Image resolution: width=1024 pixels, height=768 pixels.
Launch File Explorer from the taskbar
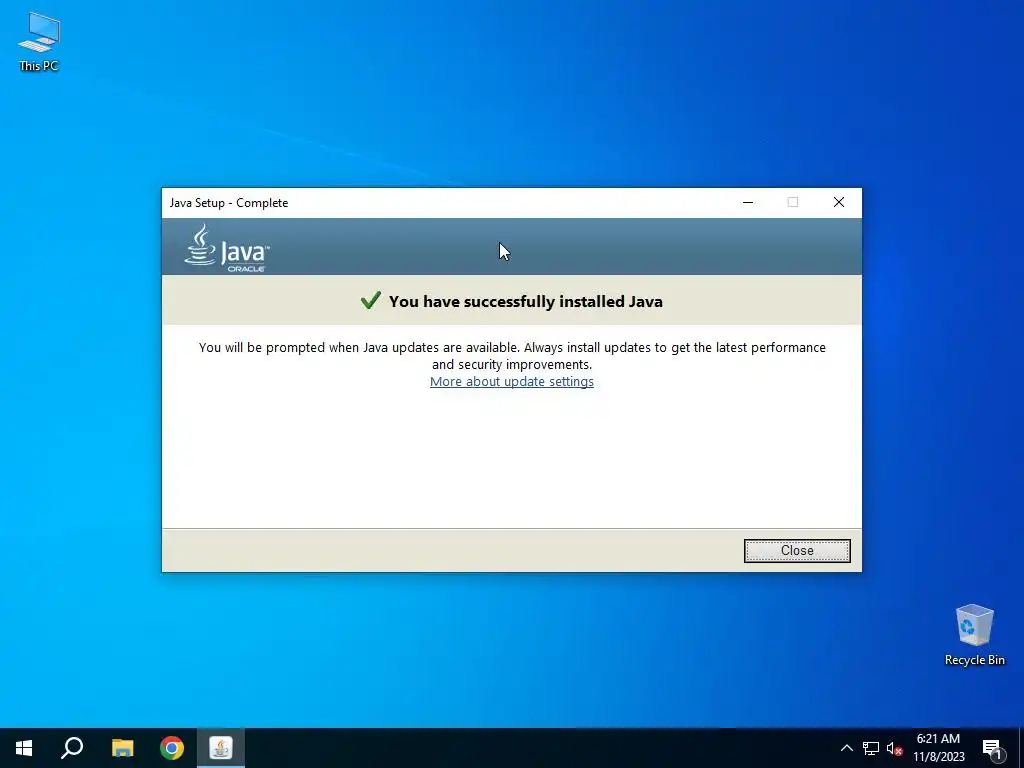tap(122, 748)
